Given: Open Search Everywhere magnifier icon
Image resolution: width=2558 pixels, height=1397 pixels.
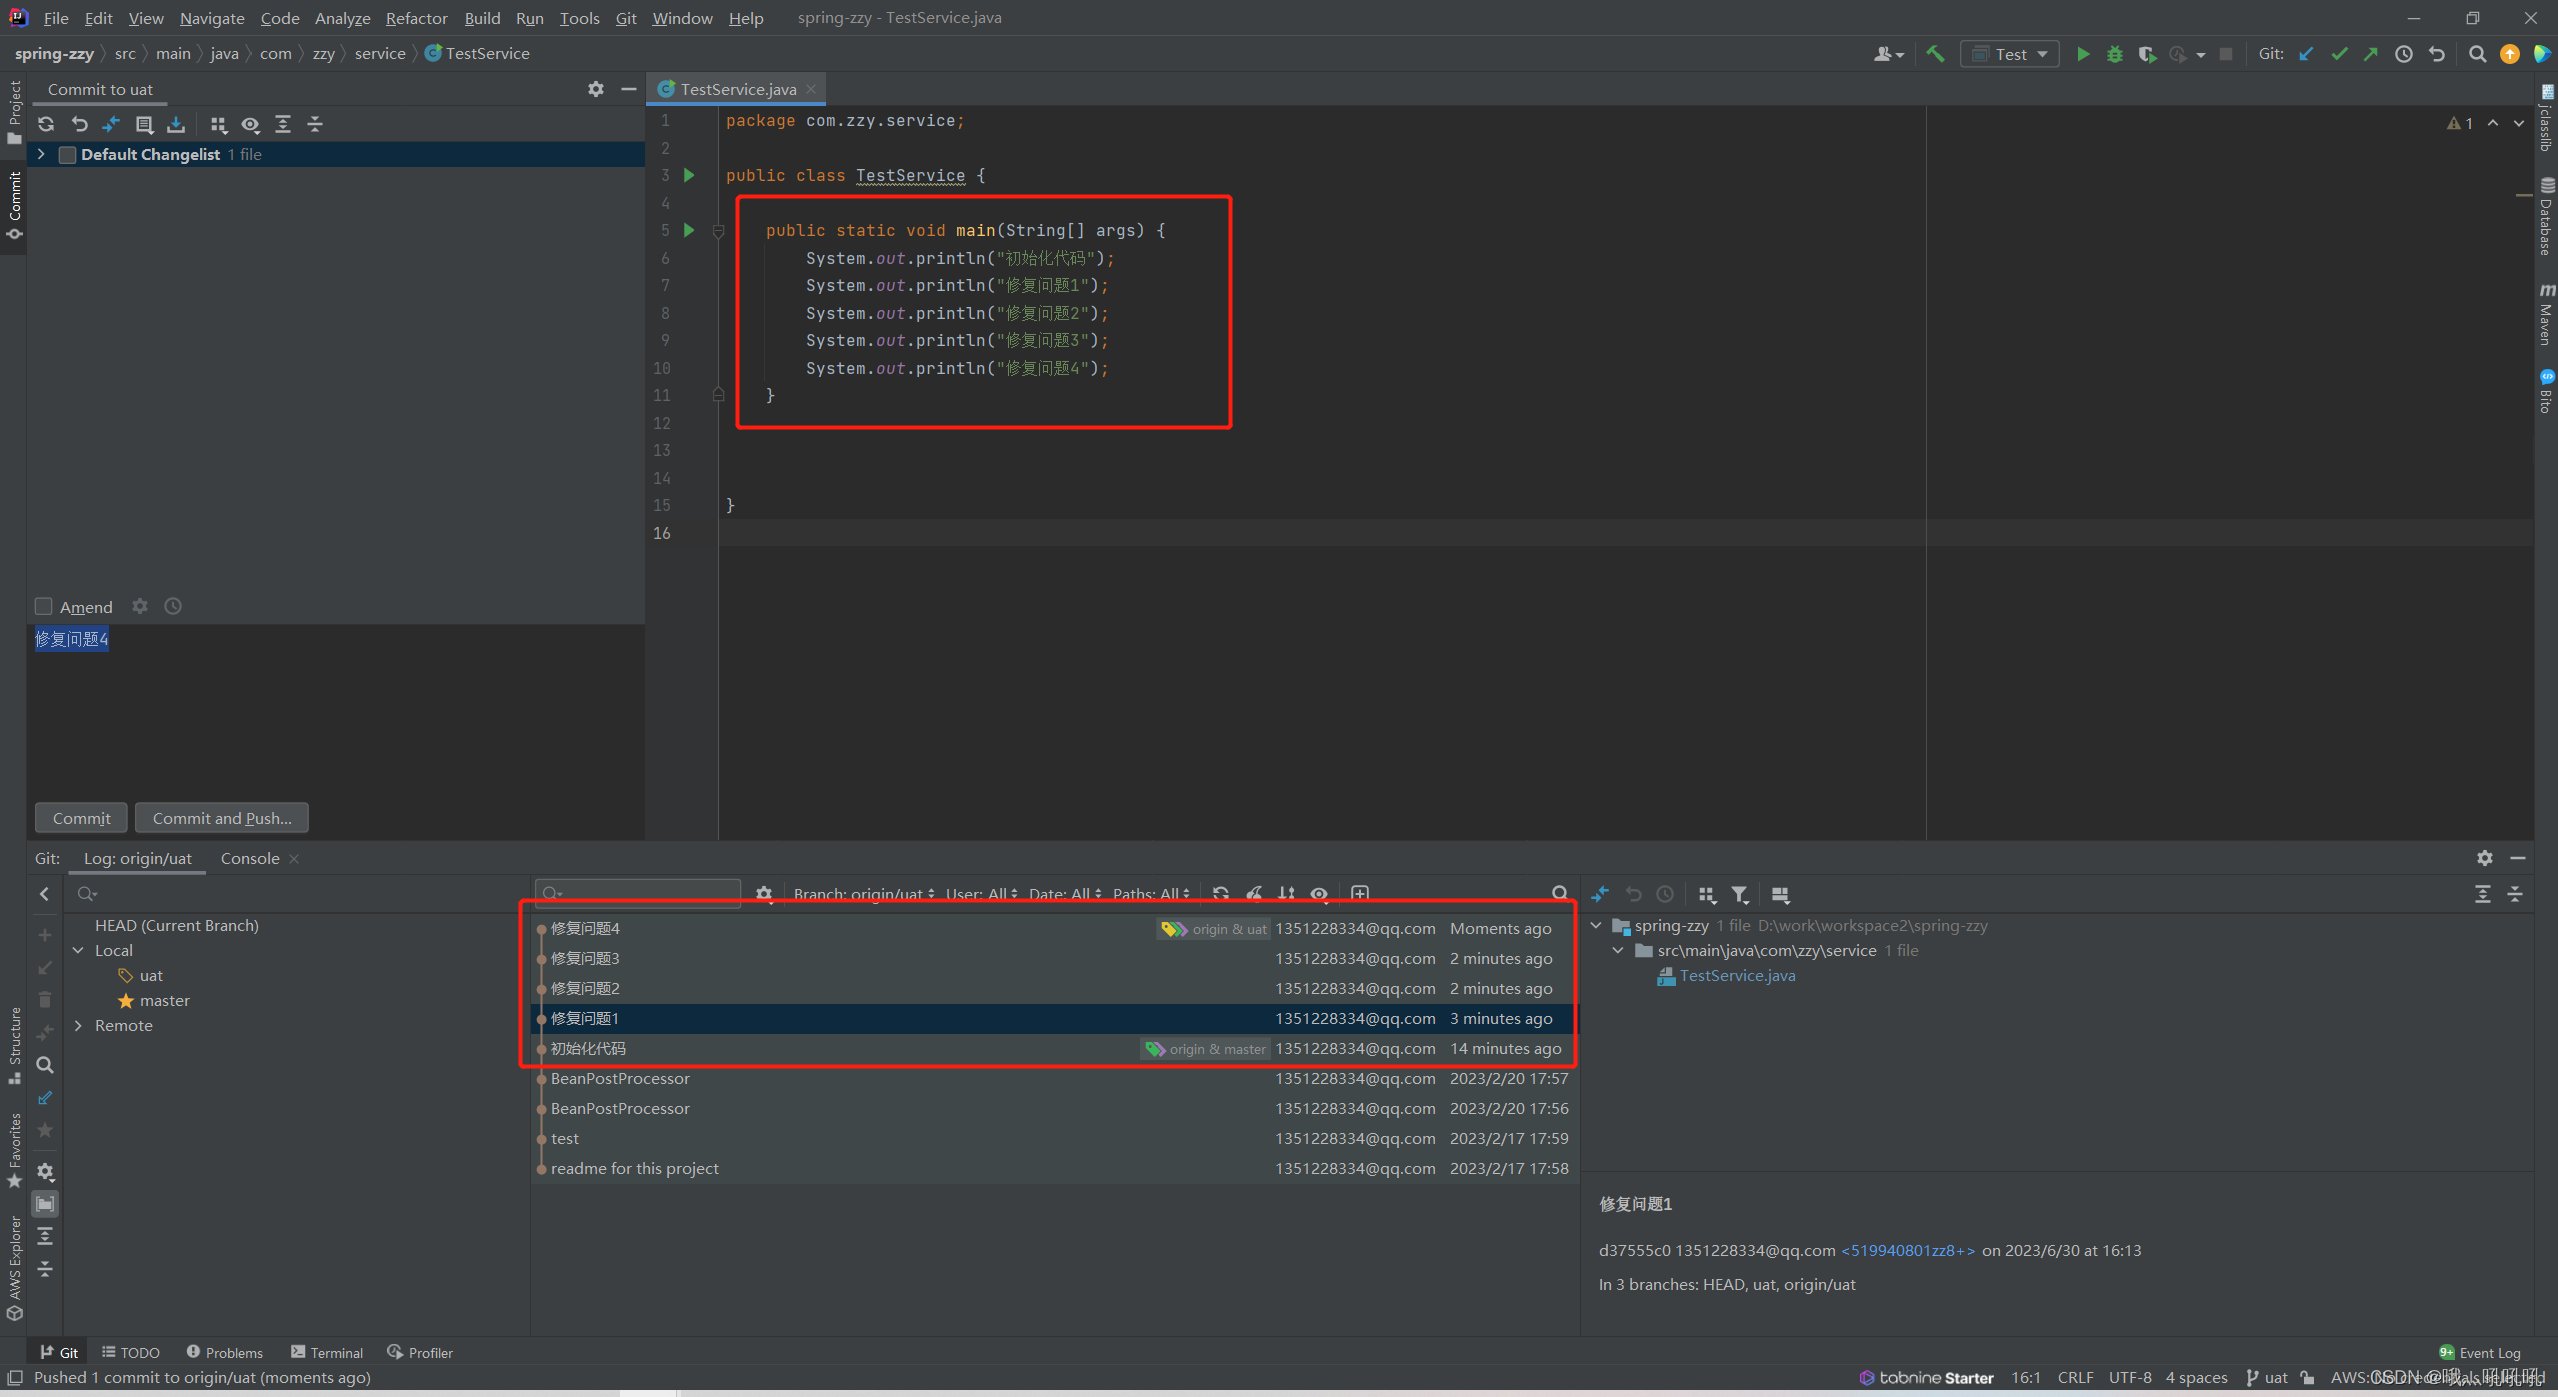Looking at the screenshot, I should 2477,54.
